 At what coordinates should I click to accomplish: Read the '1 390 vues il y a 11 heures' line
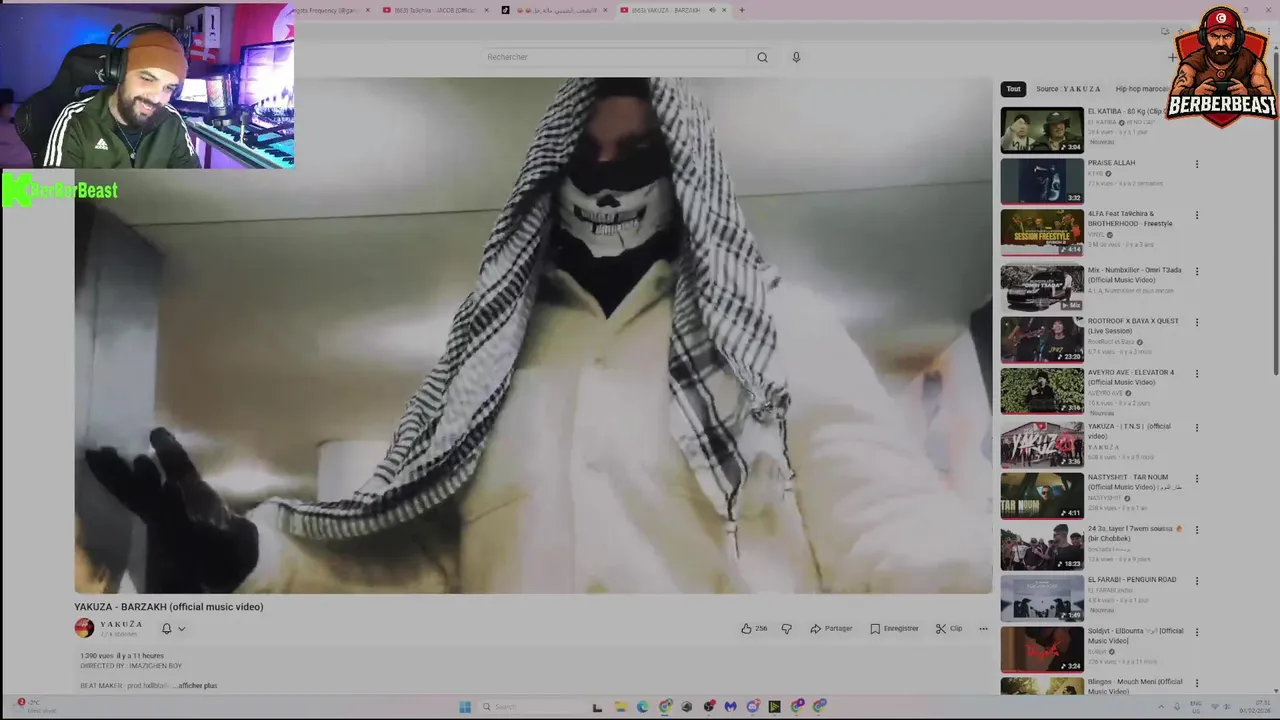click(122, 656)
